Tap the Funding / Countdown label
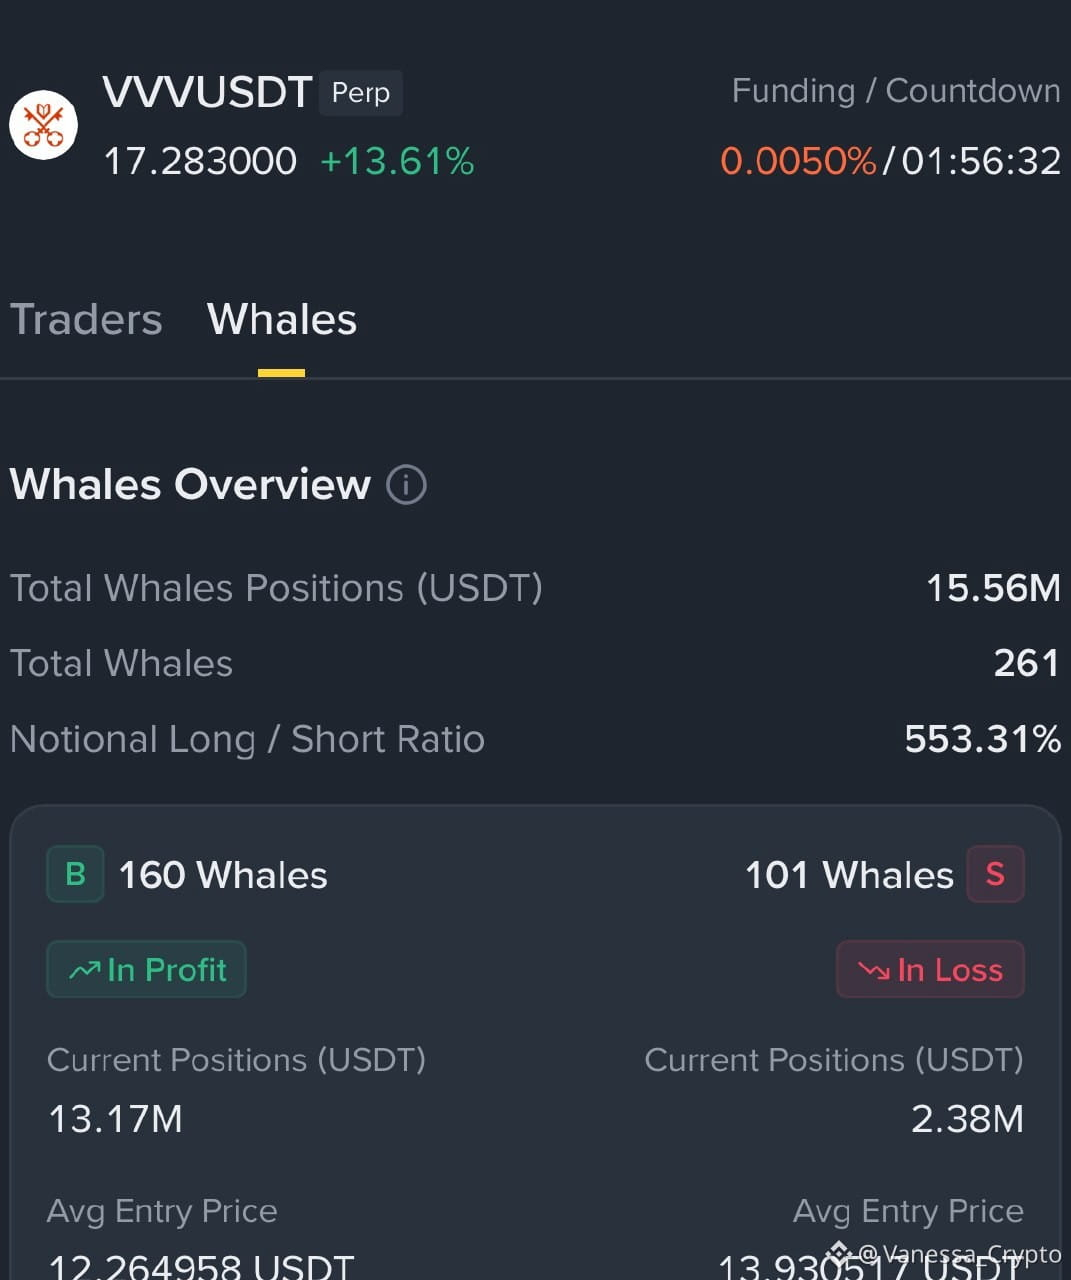1071x1280 pixels. click(x=896, y=91)
